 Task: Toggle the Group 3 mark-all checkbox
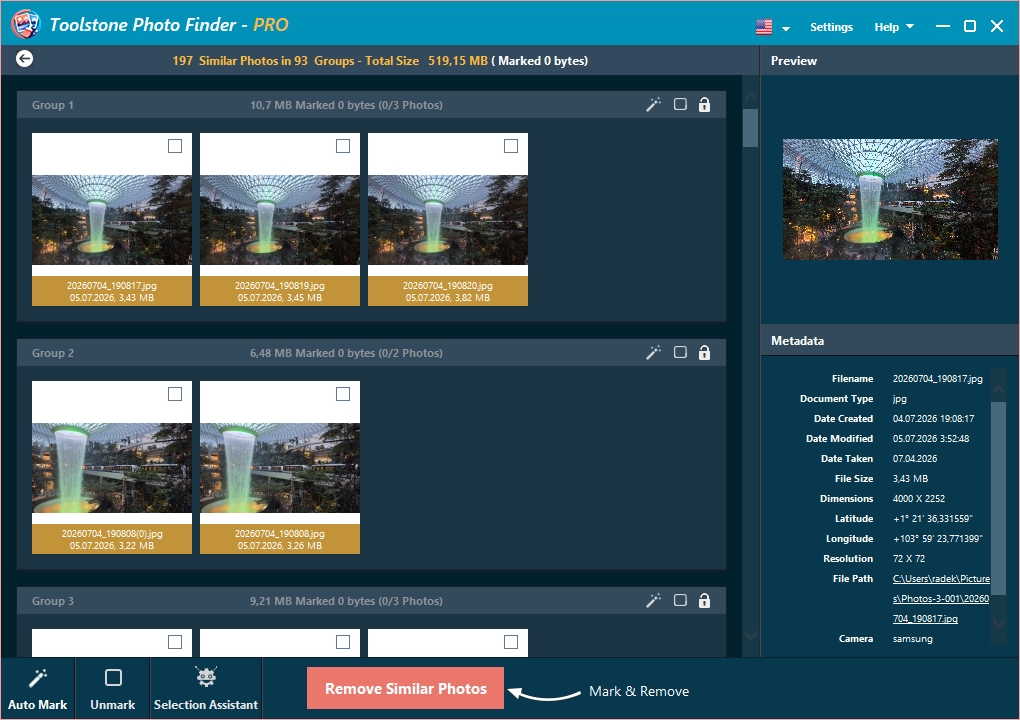point(680,600)
